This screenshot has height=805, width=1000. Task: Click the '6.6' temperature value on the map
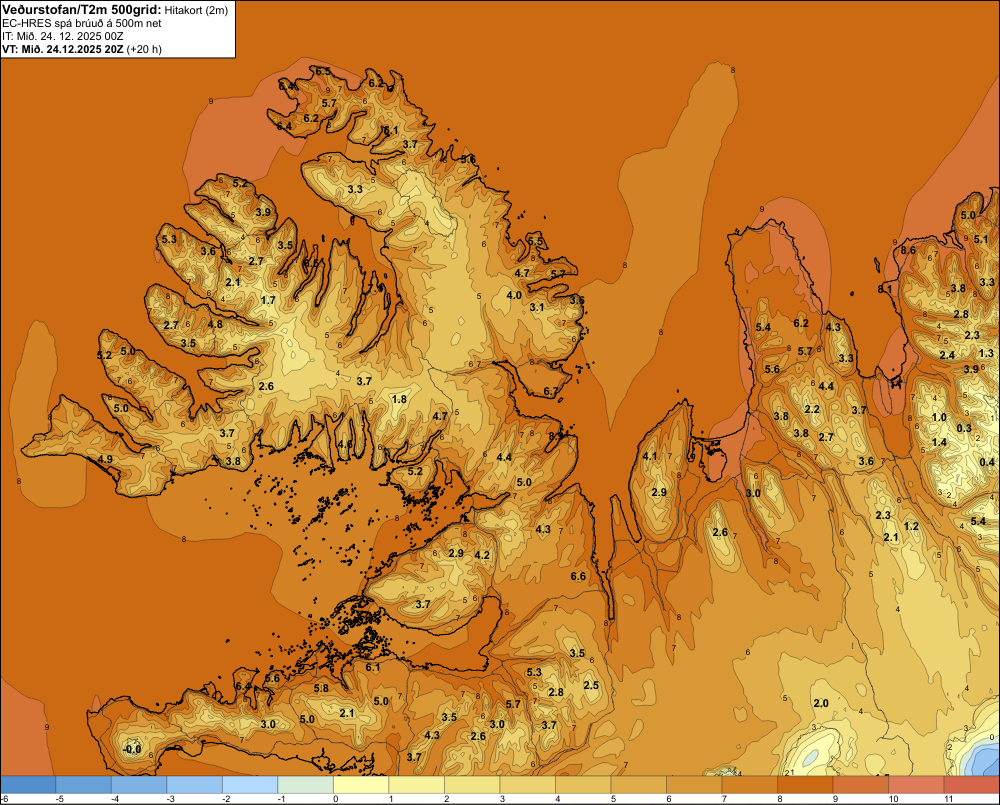pyautogui.click(x=578, y=576)
